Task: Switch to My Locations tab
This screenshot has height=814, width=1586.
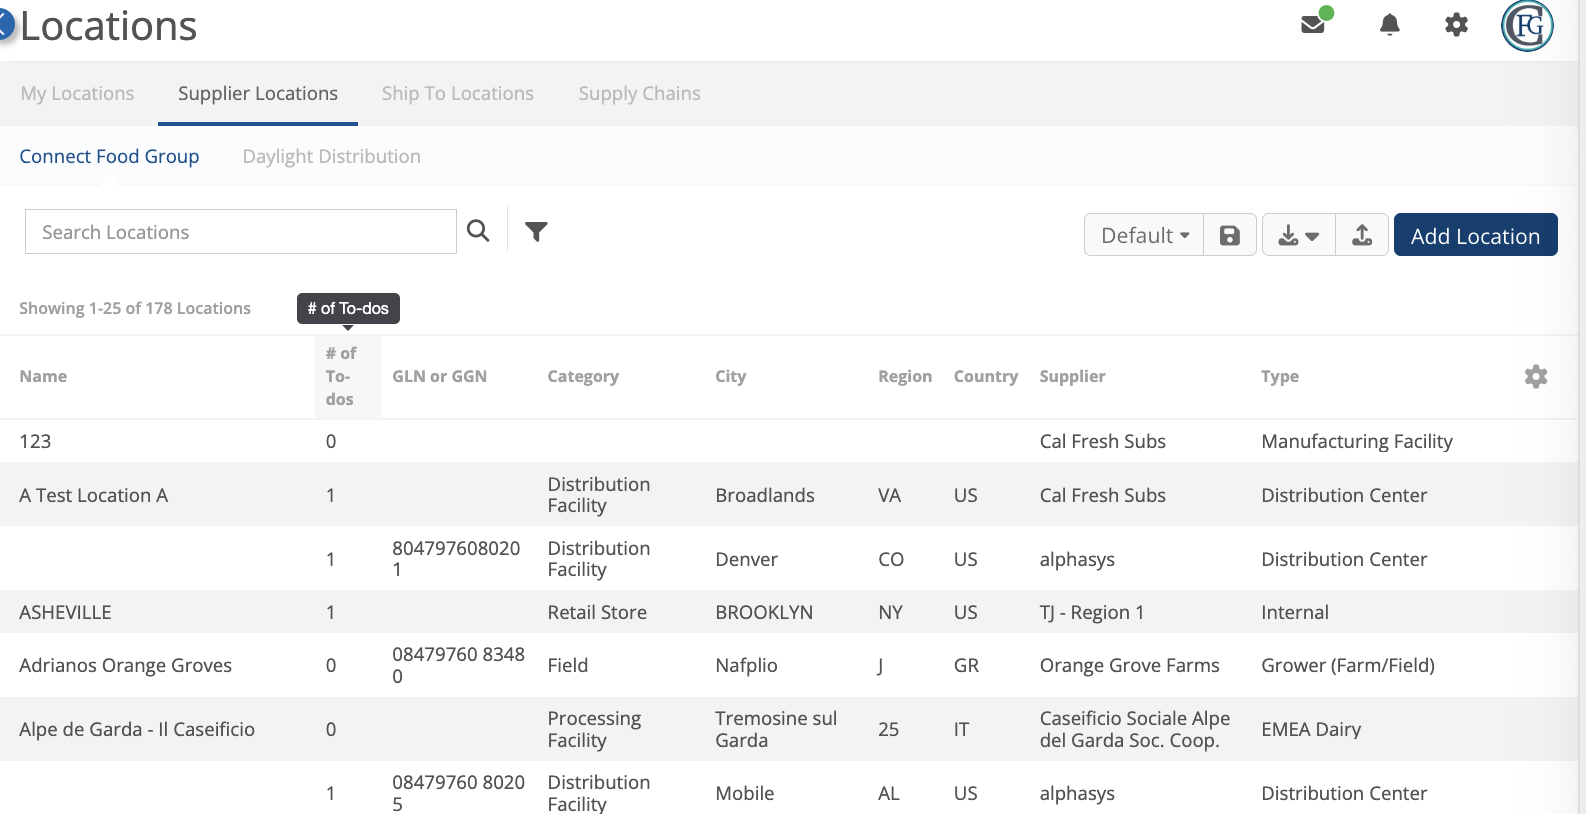Action: point(77,93)
